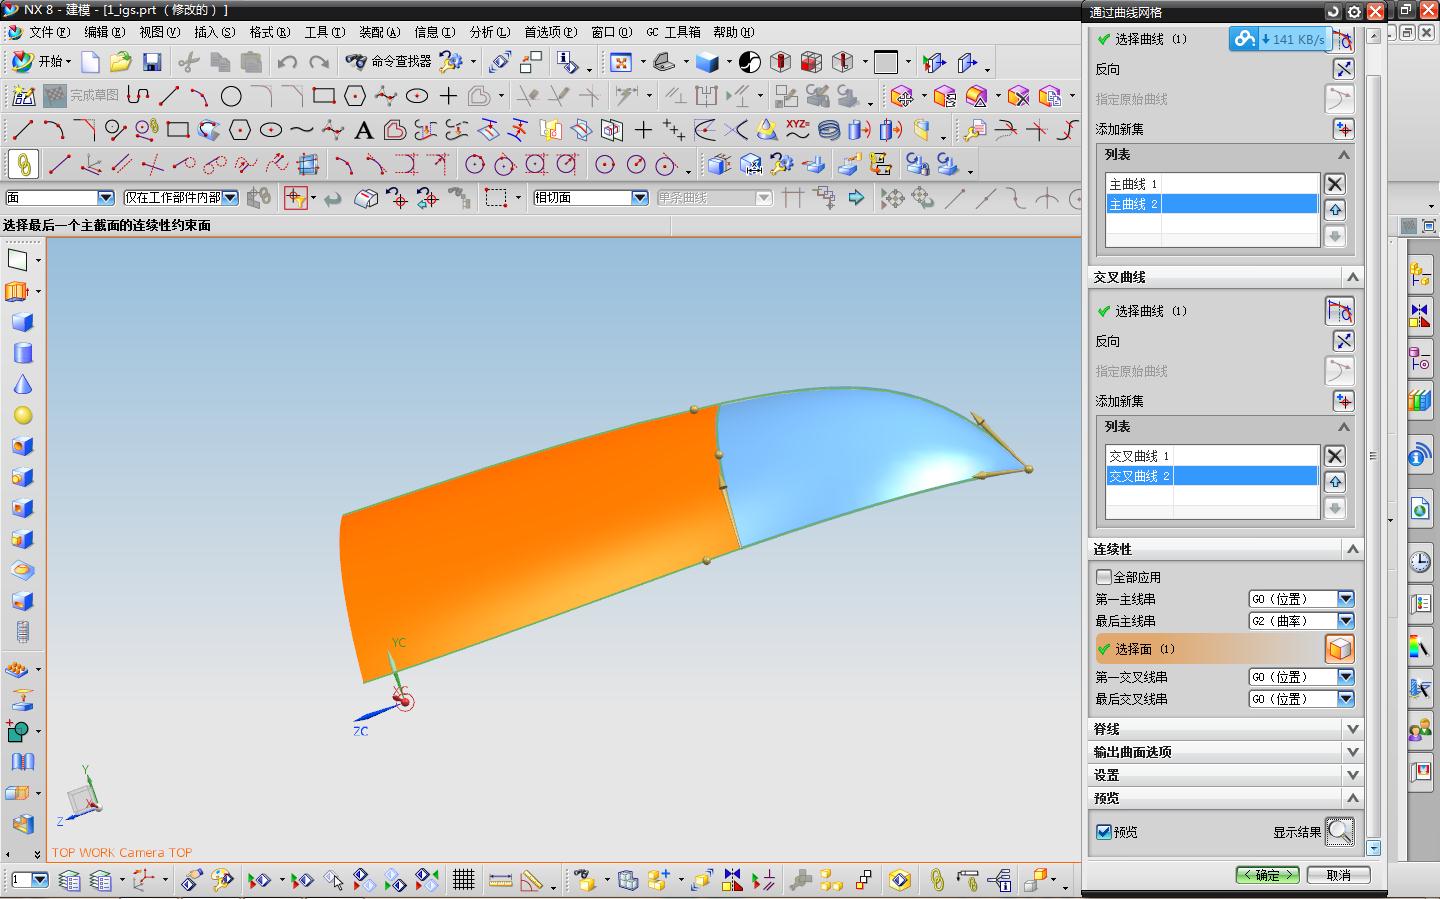Select 主曲线 2 in primary curve list
This screenshot has width=1440, height=899.
pos(1212,204)
